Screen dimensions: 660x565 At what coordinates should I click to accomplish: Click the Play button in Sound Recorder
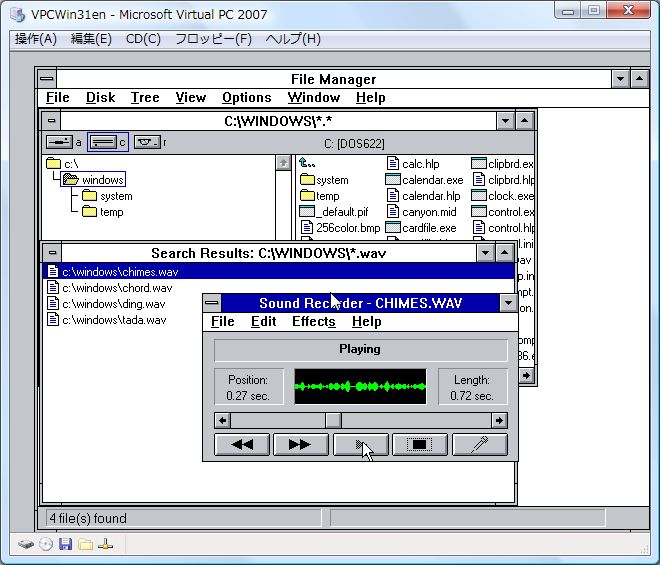pos(360,445)
